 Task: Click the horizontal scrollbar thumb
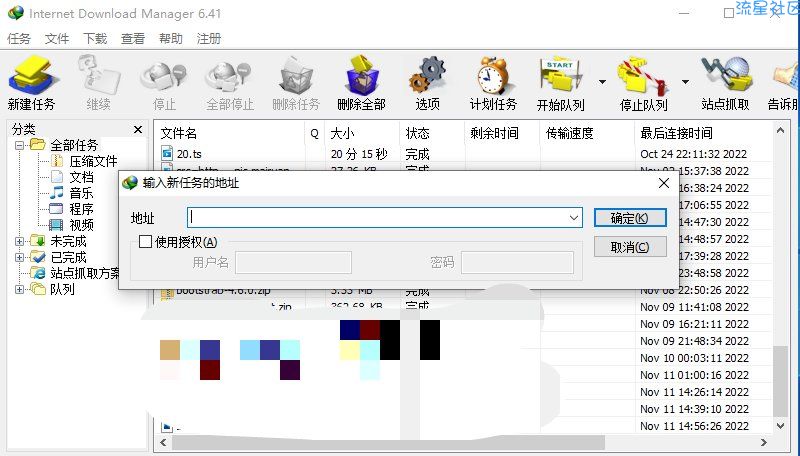(388, 443)
